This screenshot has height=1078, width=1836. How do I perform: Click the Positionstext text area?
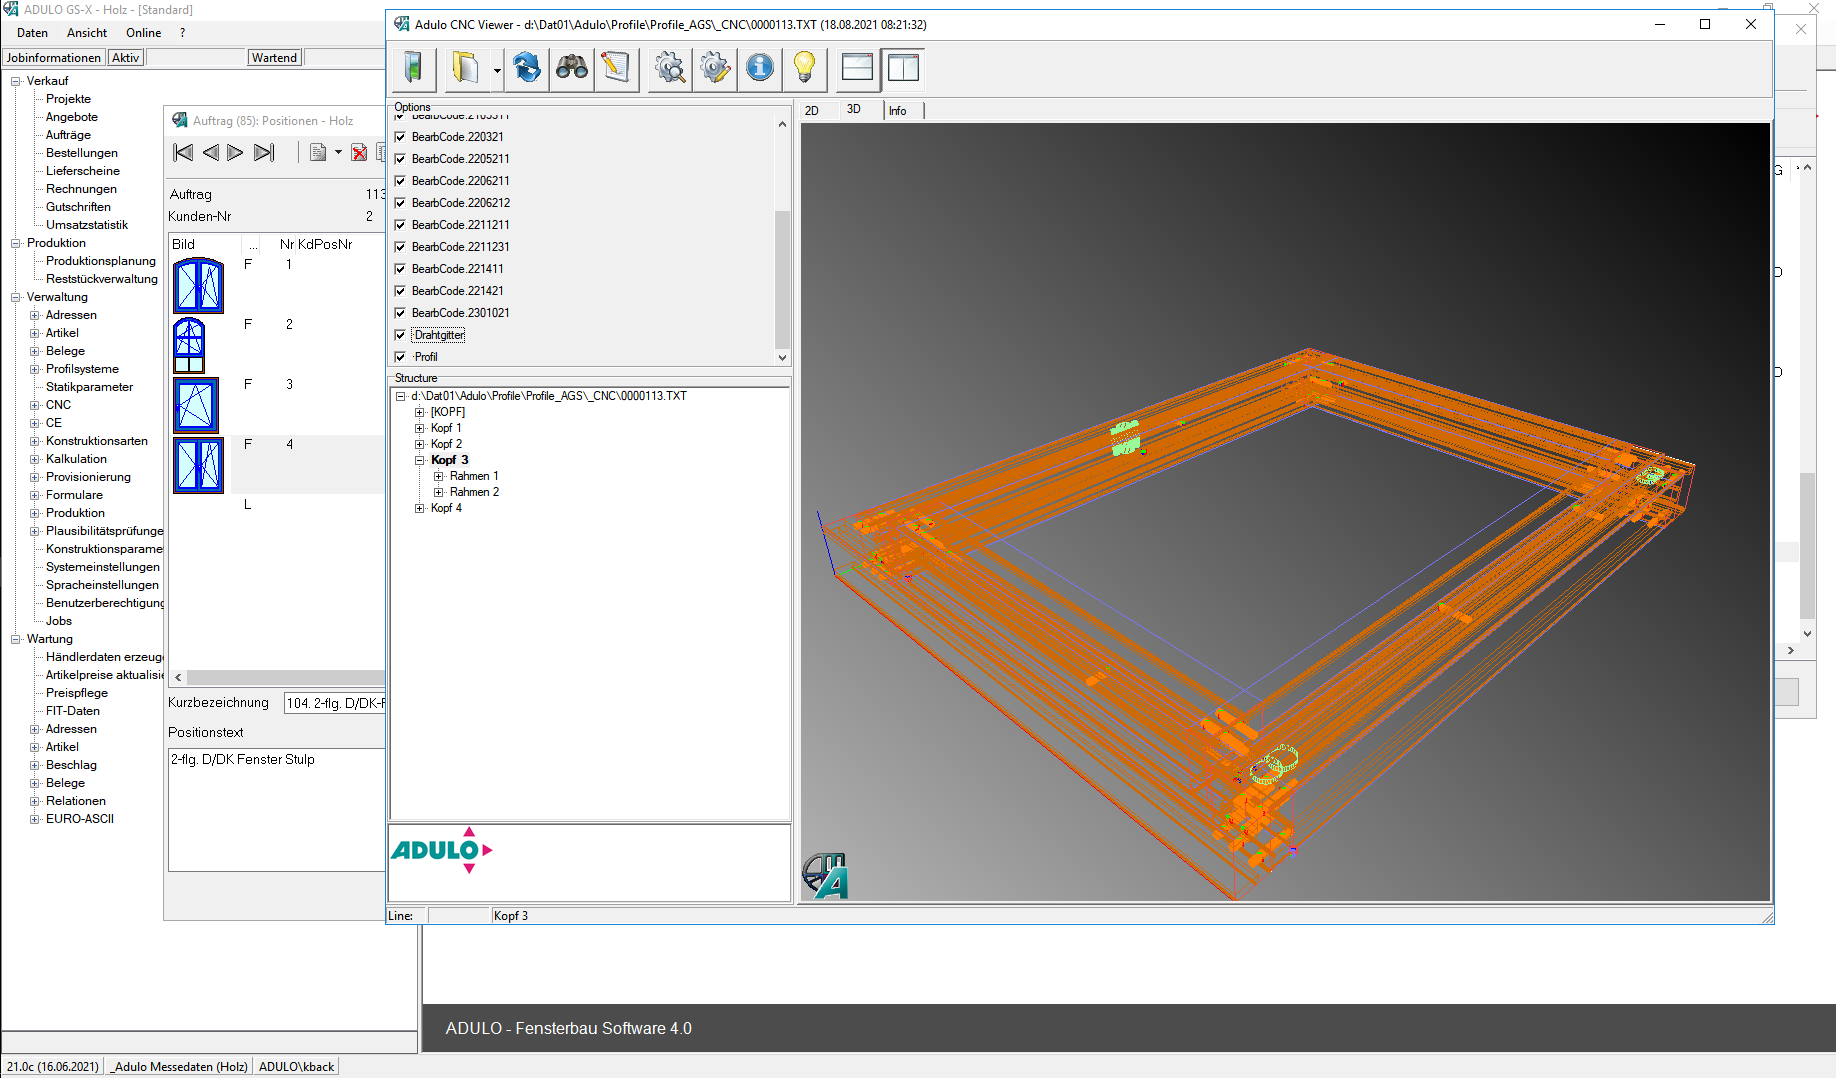[x=277, y=809]
